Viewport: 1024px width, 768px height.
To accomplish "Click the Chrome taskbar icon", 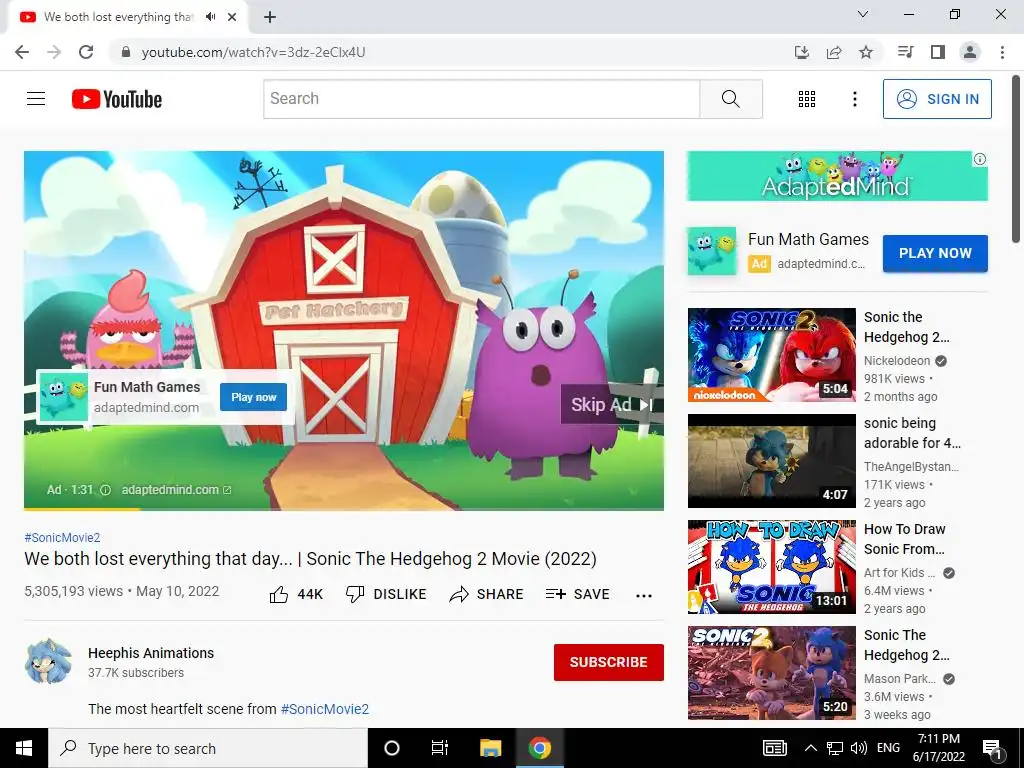I will tap(539, 748).
